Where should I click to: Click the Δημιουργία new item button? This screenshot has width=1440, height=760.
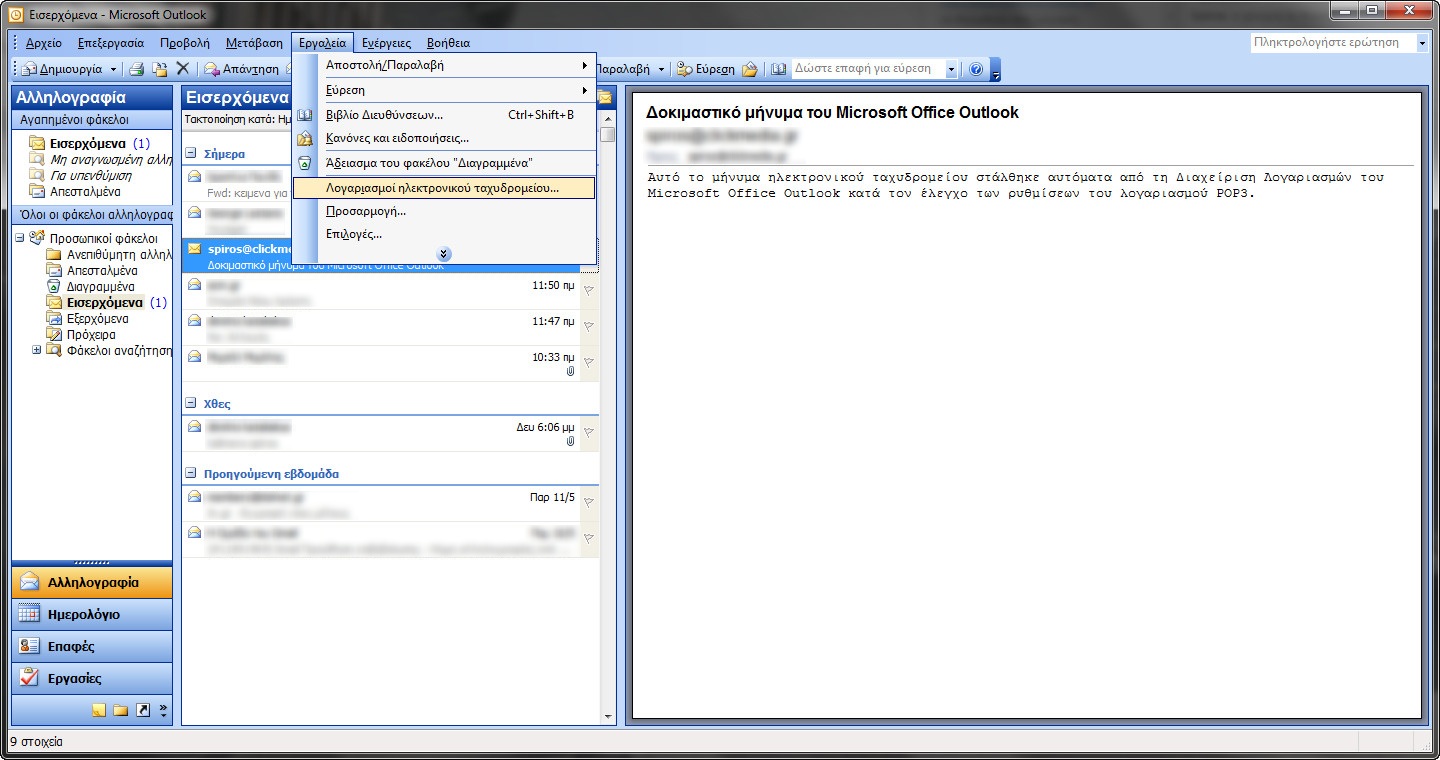(x=62, y=69)
